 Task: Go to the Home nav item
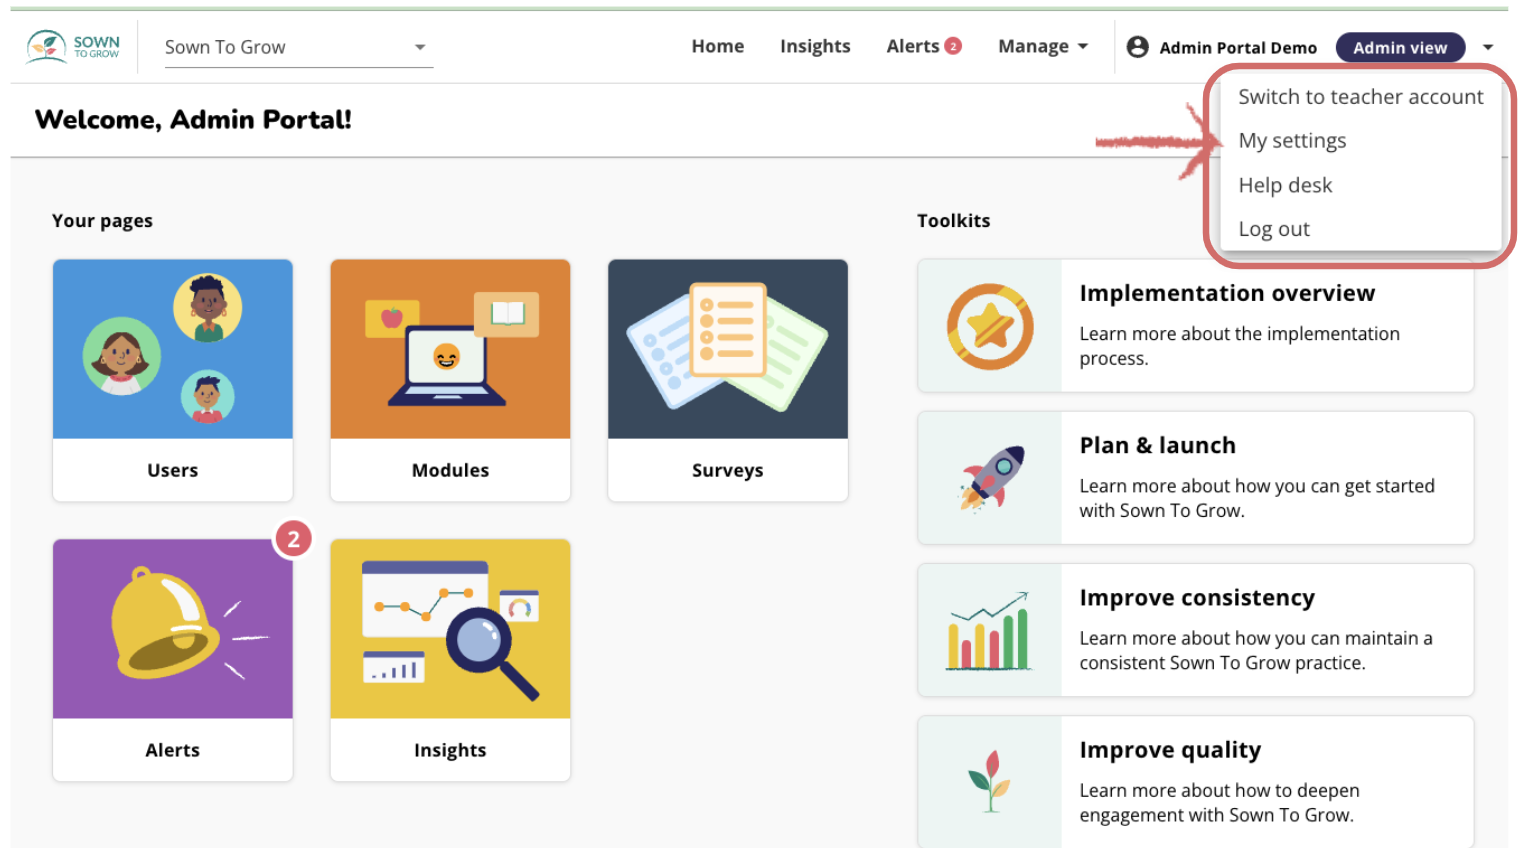point(717,46)
